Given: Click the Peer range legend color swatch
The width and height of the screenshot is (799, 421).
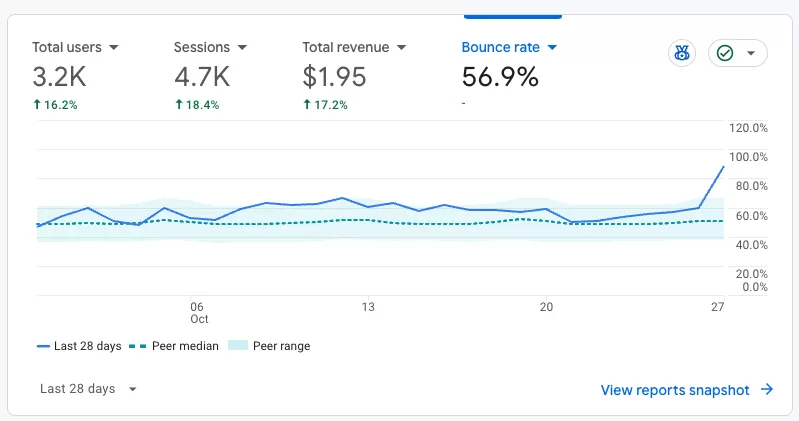Looking at the screenshot, I should [237, 346].
